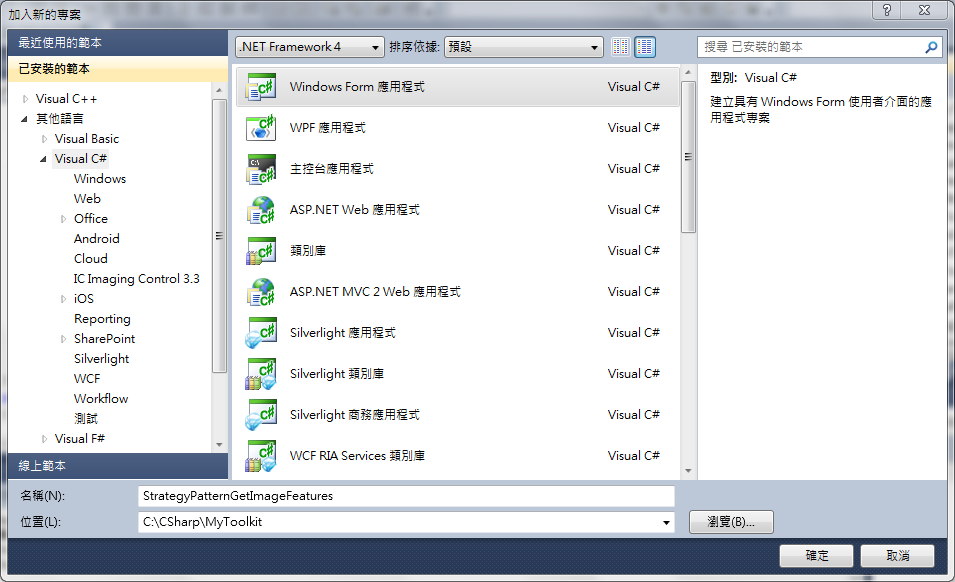The width and height of the screenshot is (955, 582).
Task: Click the 確定 button
Action: (x=816, y=556)
